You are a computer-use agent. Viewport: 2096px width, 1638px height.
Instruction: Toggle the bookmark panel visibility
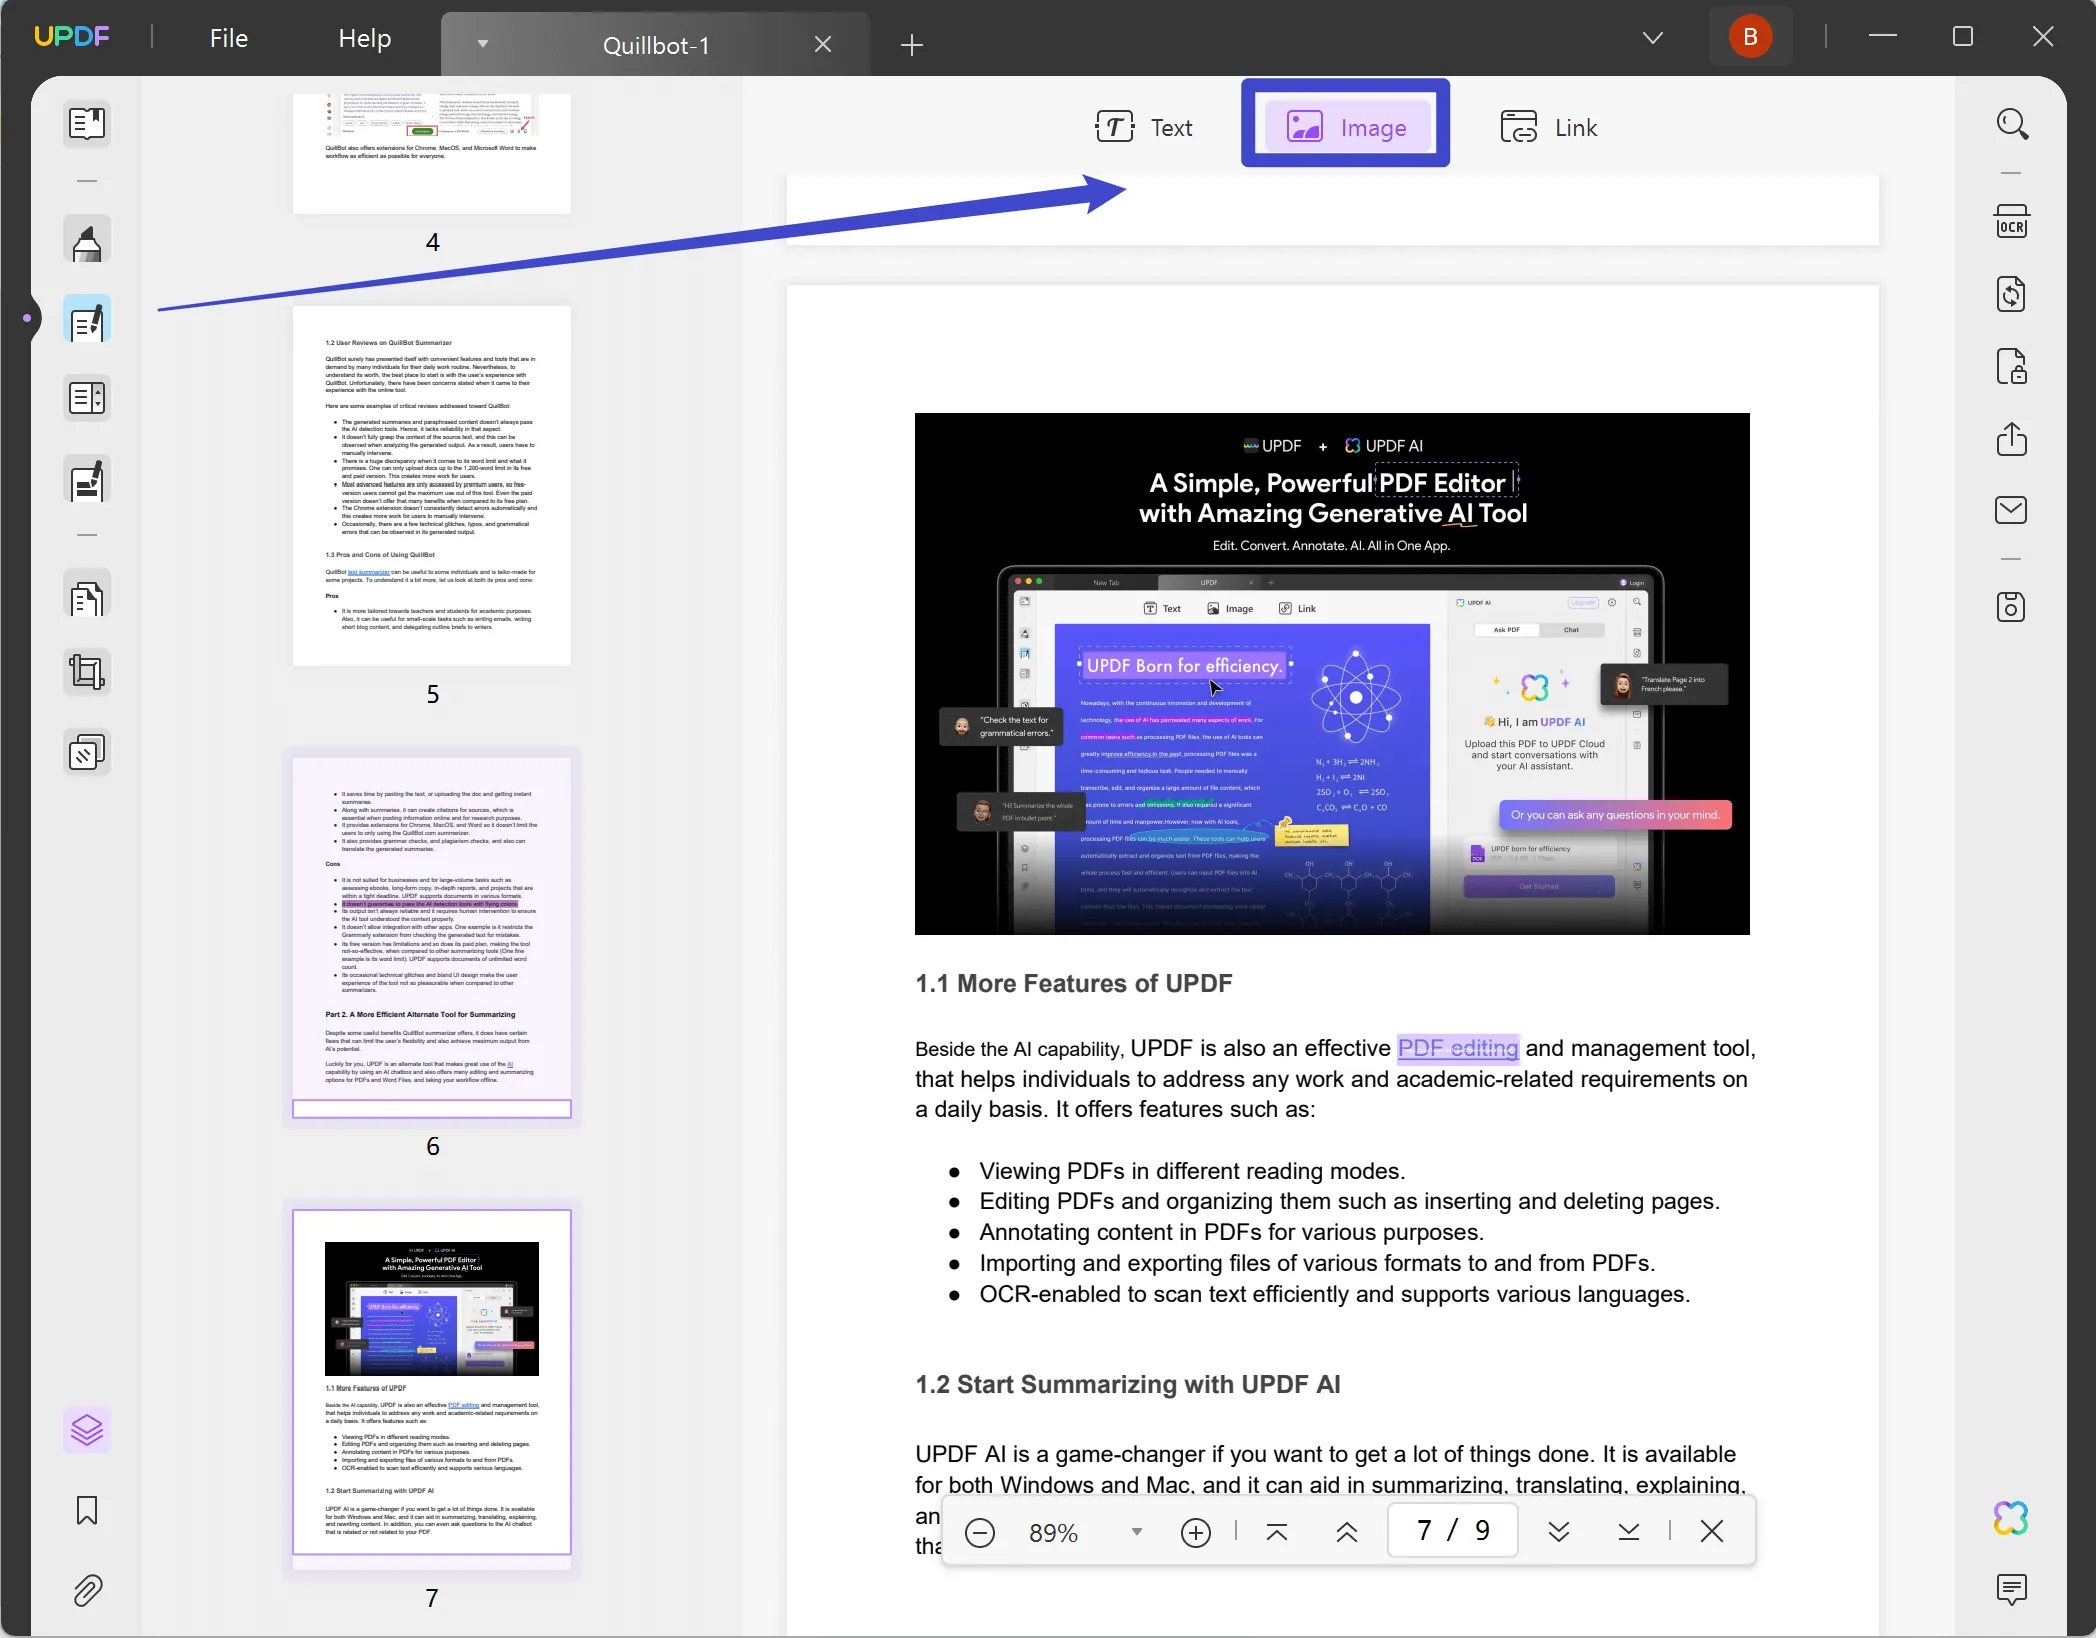click(85, 1509)
